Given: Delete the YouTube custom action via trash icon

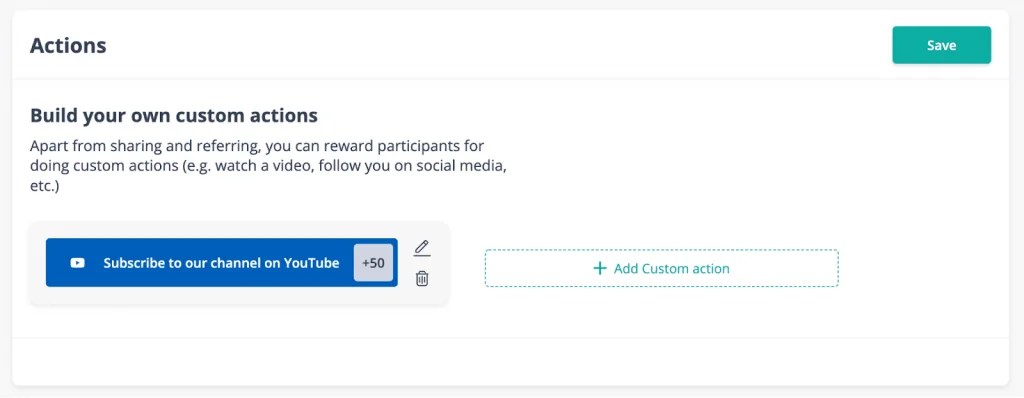Looking at the screenshot, I should click(x=423, y=279).
